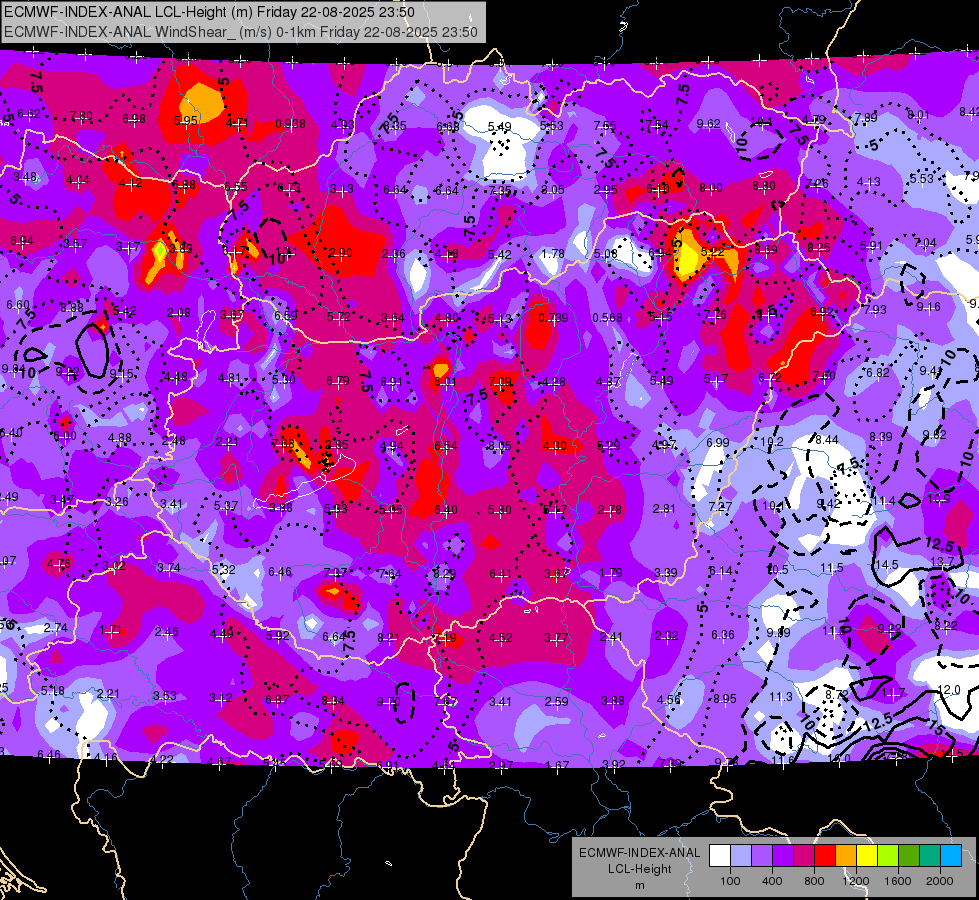The height and width of the screenshot is (900, 979).
Task: Click the legend scale value 100
Action: [x=730, y=881]
